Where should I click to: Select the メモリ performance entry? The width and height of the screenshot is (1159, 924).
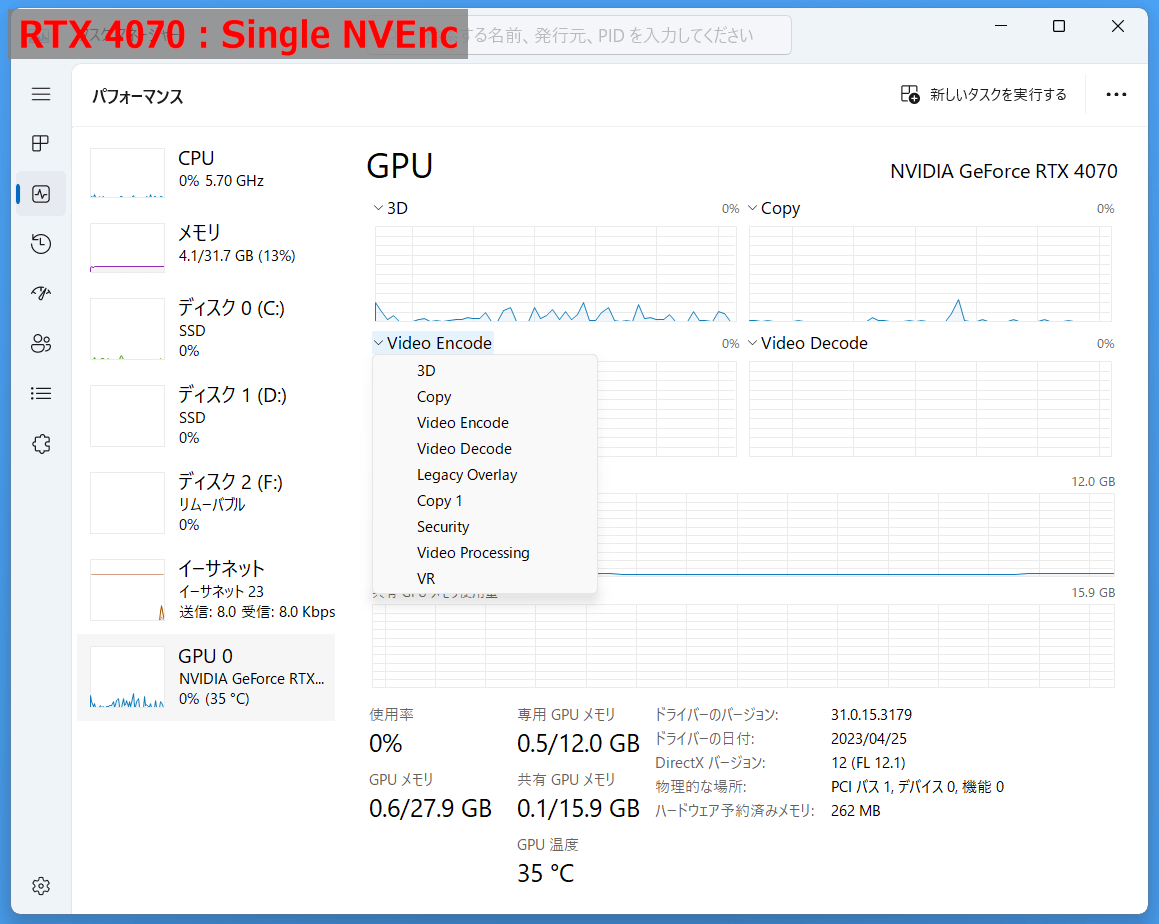pyautogui.click(x=205, y=247)
